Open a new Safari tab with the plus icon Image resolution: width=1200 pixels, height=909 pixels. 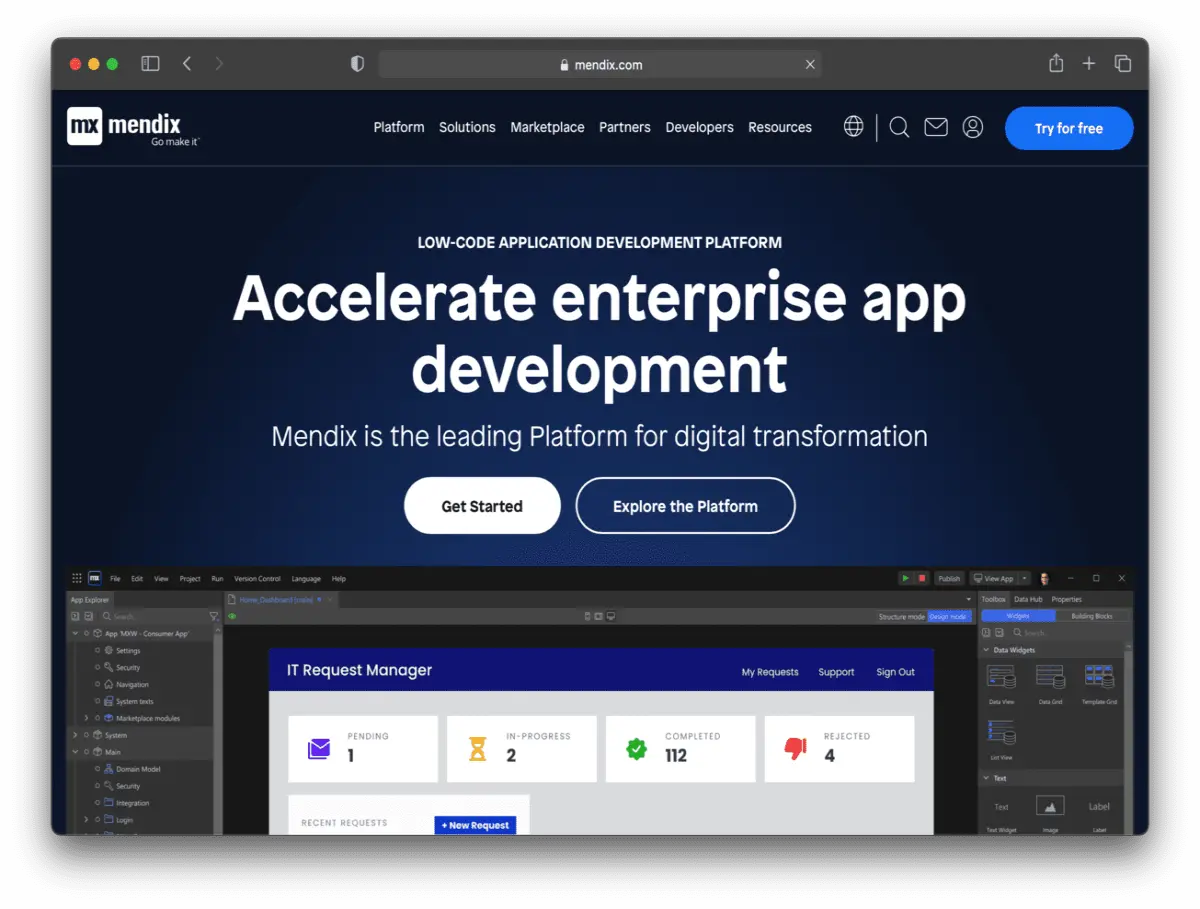[1089, 64]
